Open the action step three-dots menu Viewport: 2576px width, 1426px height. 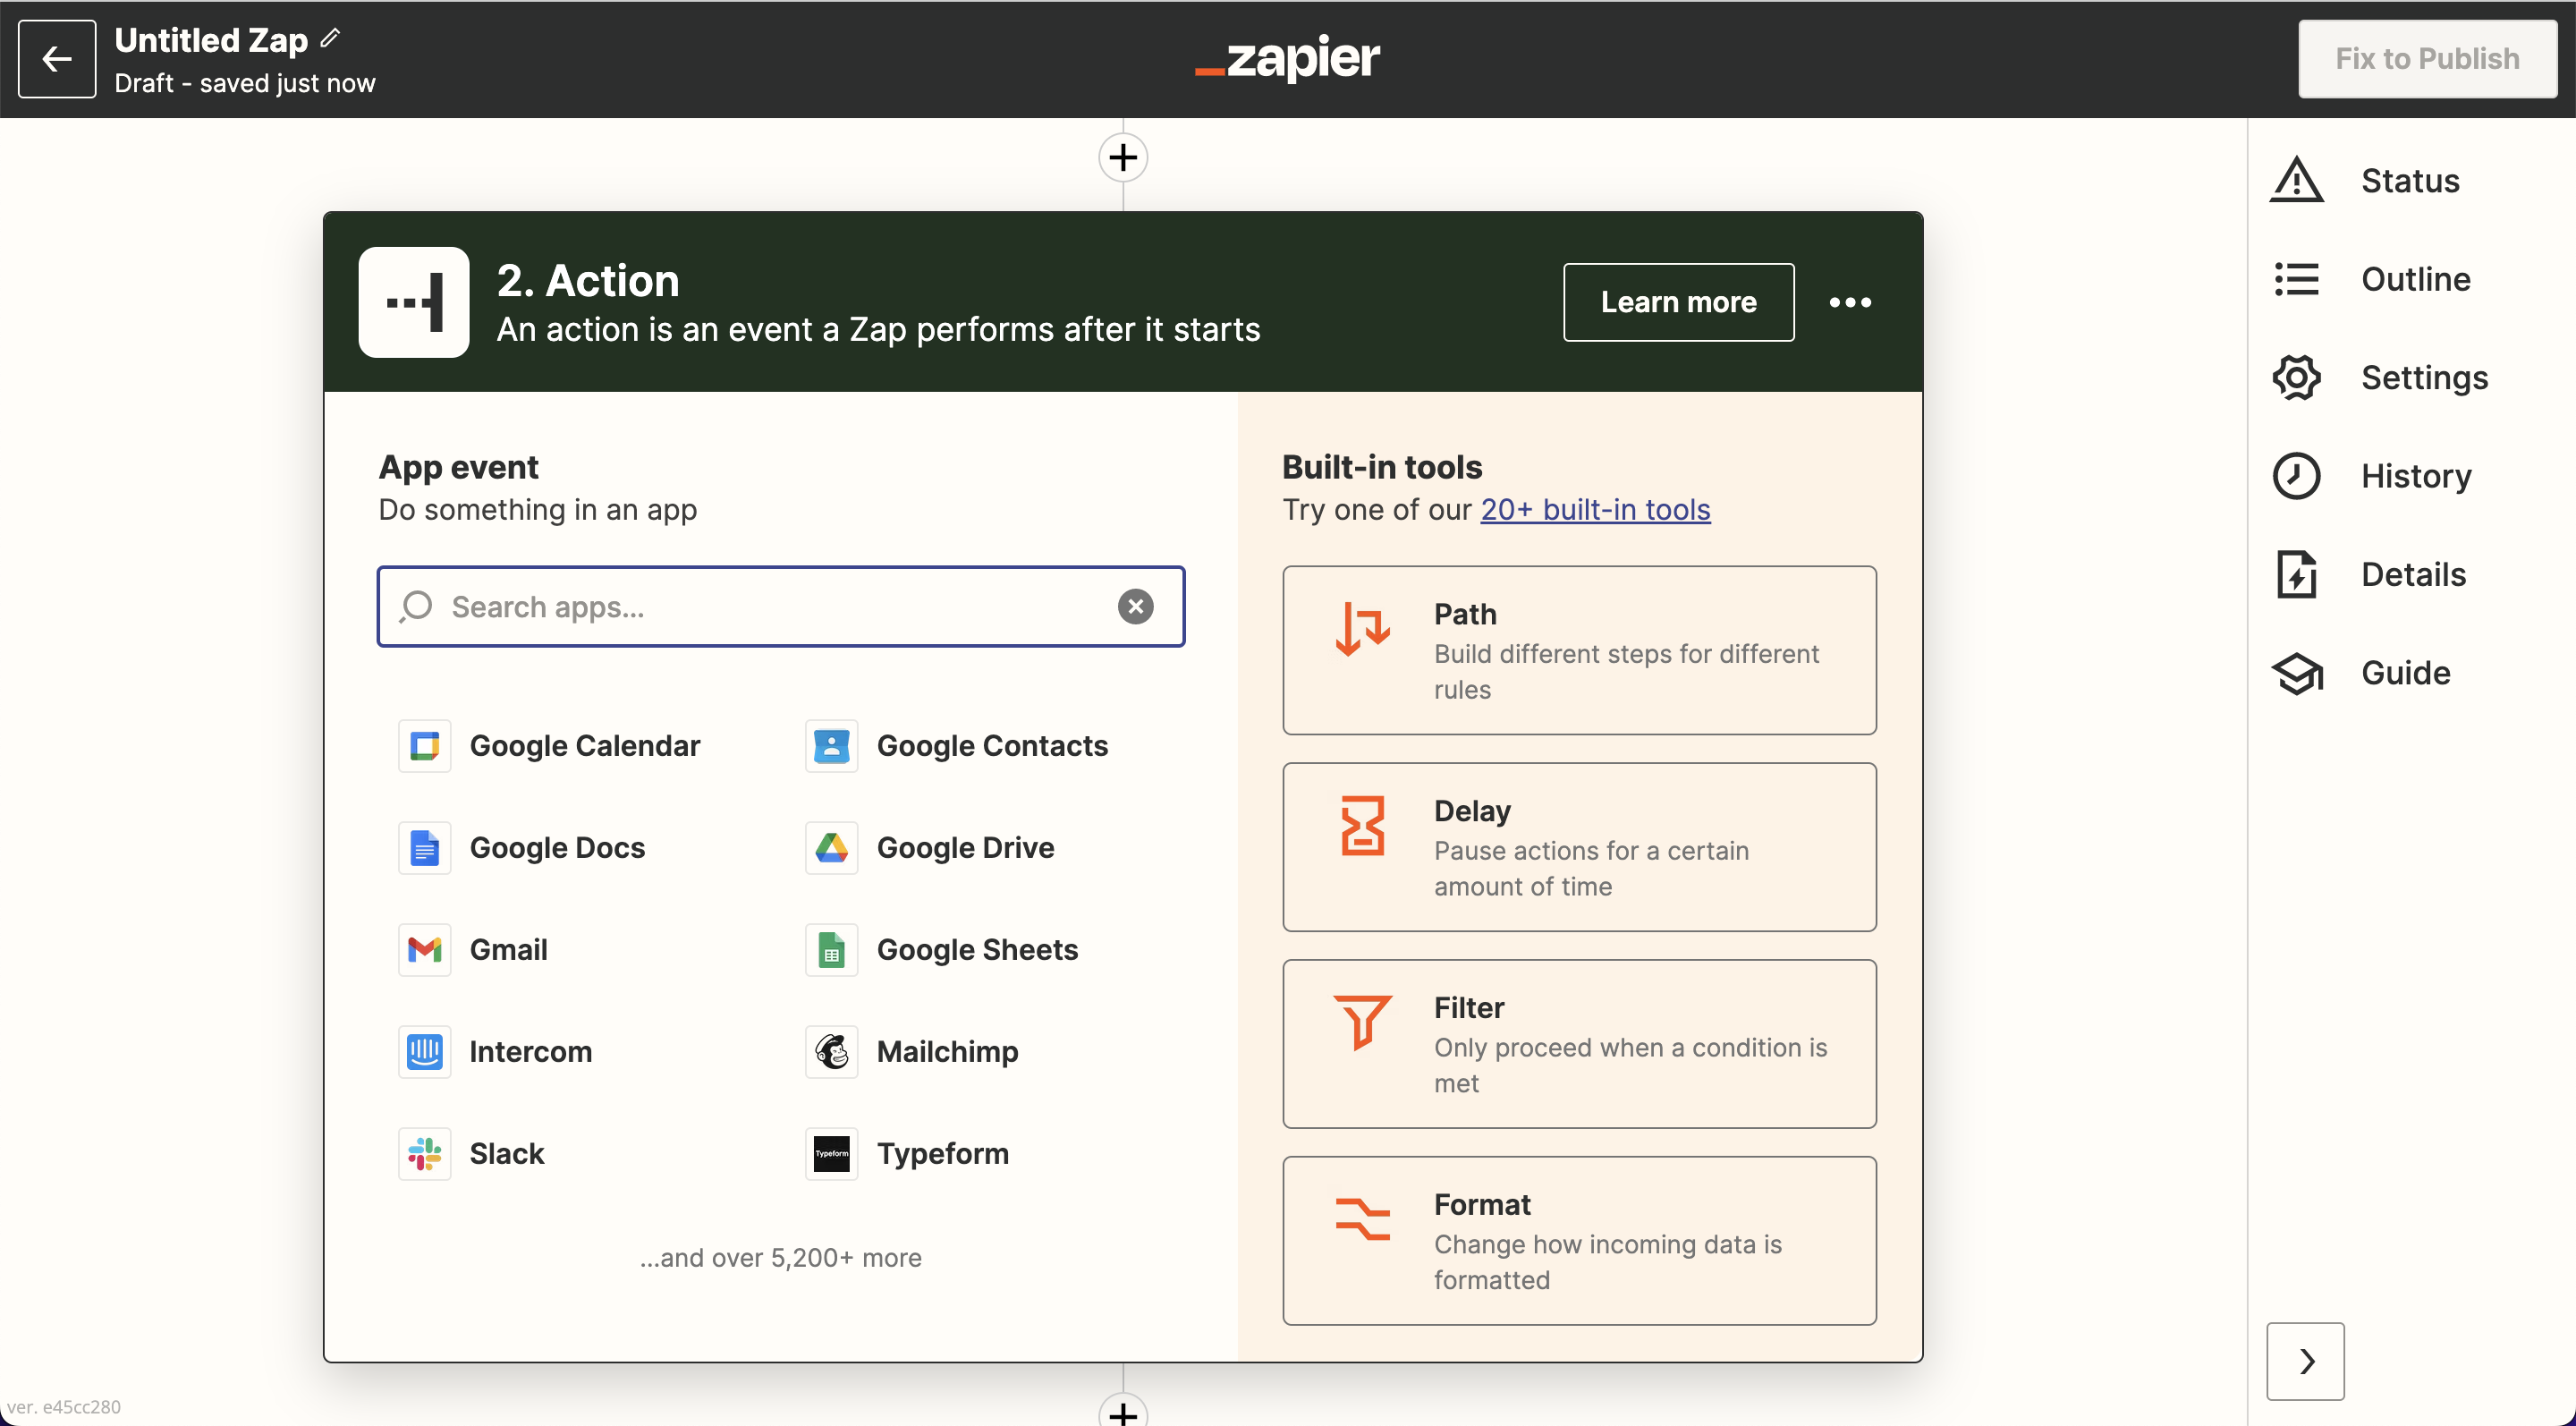coord(1850,302)
